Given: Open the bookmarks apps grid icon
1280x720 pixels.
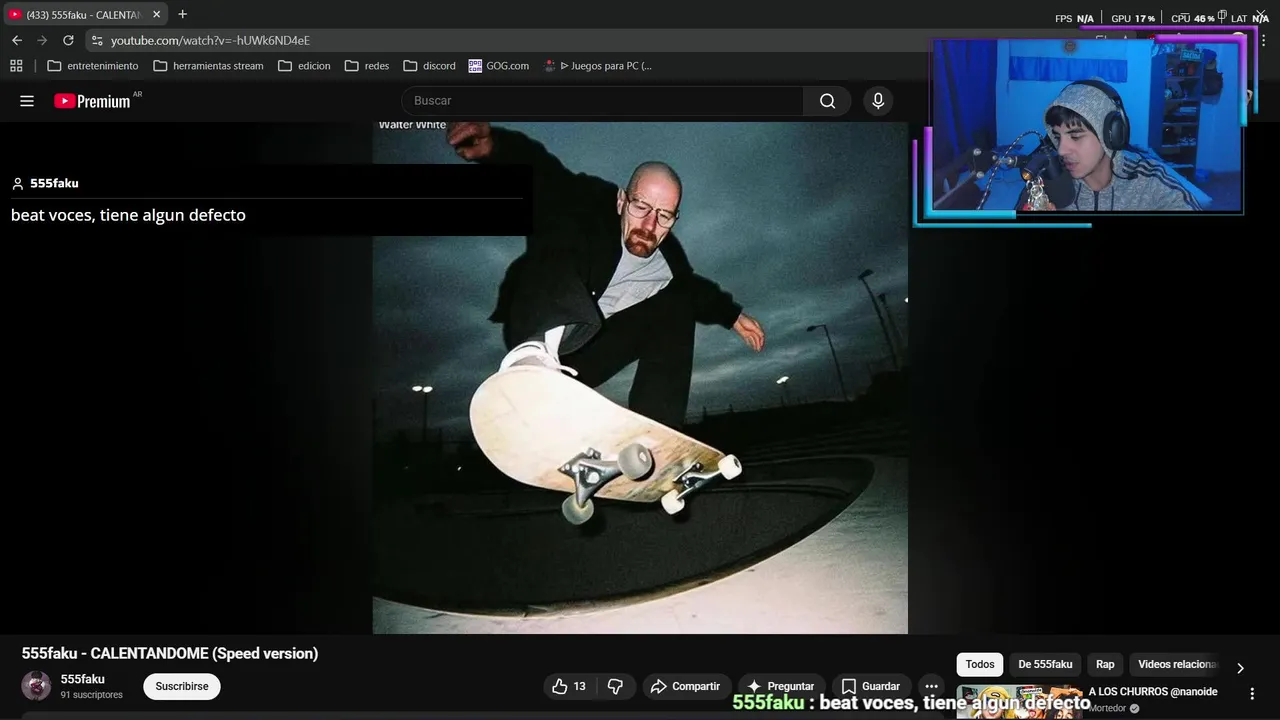Looking at the screenshot, I should pyautogui.click(x=16, y=66).
